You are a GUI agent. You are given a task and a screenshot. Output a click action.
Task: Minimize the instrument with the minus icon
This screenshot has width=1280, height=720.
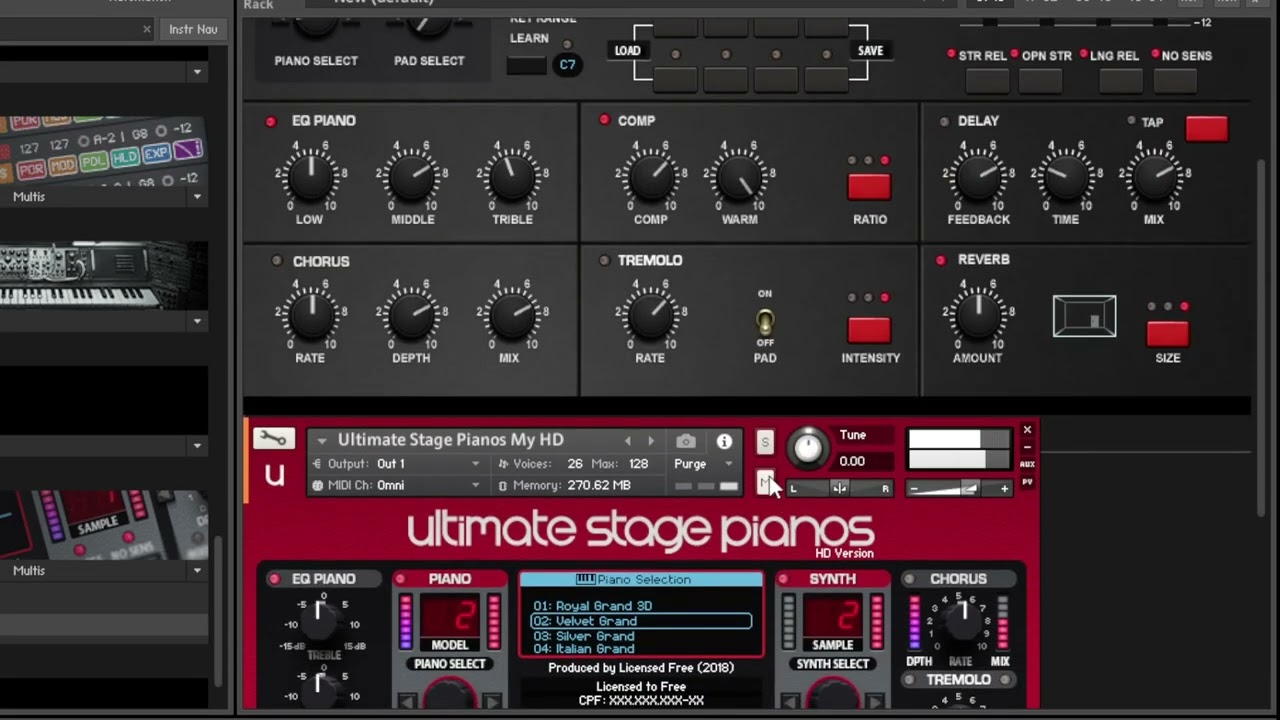tap(1027, 447)
